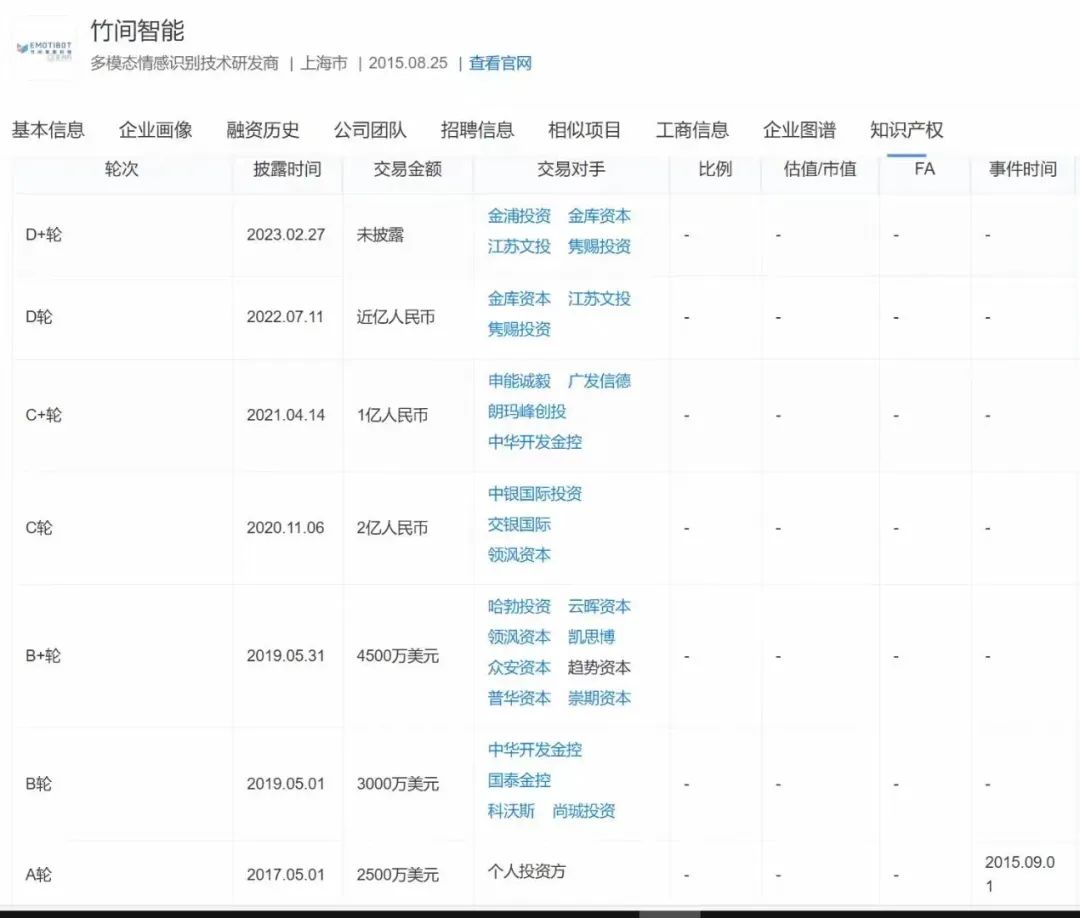Open the 企业画像 tab
The image size is (1080, 918).
click(x=155, y=130)
